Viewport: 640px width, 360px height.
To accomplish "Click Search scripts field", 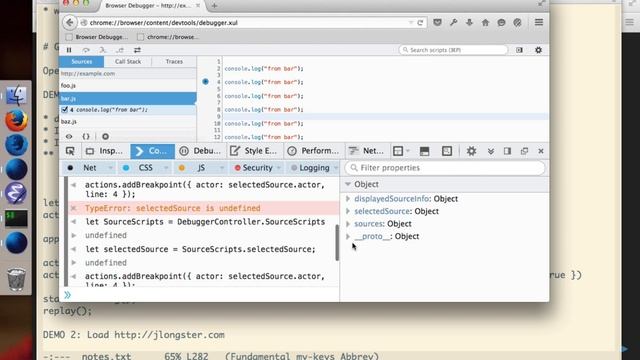I will tap(453, 50).
